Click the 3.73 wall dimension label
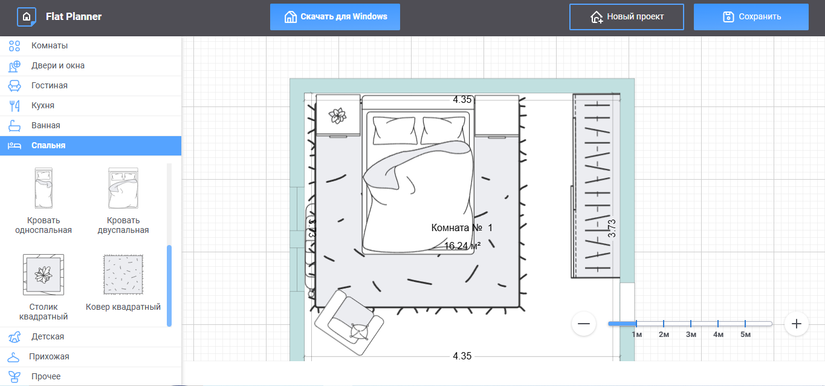This screenshot has width=825, height=386. point(612,229)
